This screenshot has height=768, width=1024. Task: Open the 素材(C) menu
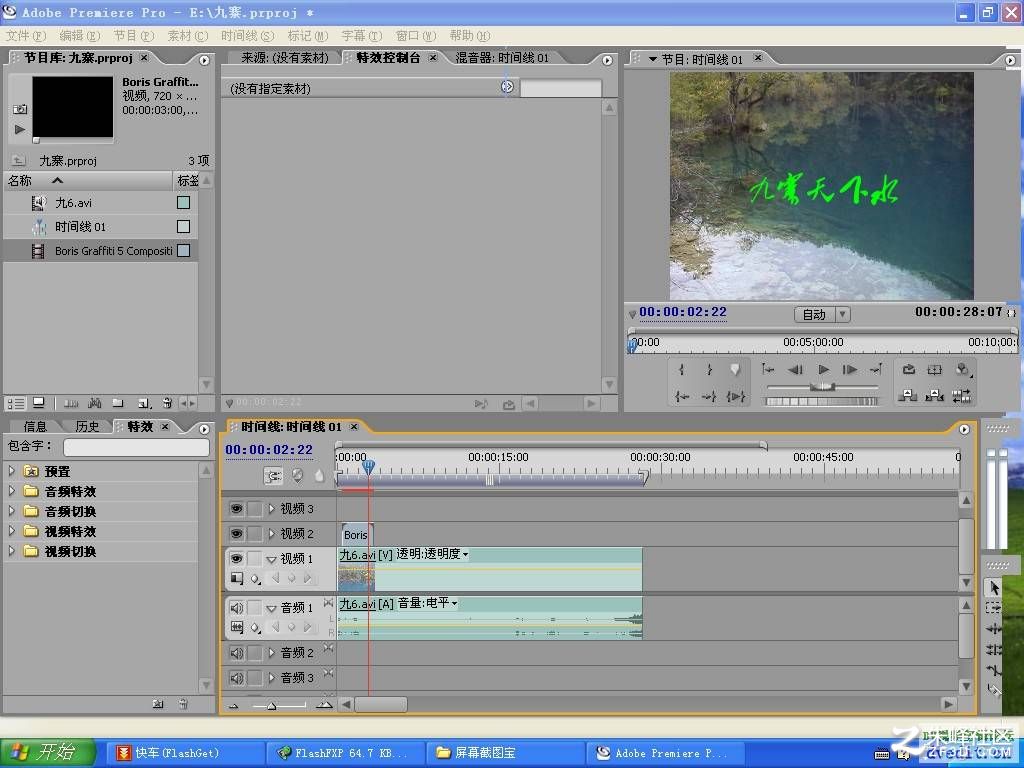(188, 36)
